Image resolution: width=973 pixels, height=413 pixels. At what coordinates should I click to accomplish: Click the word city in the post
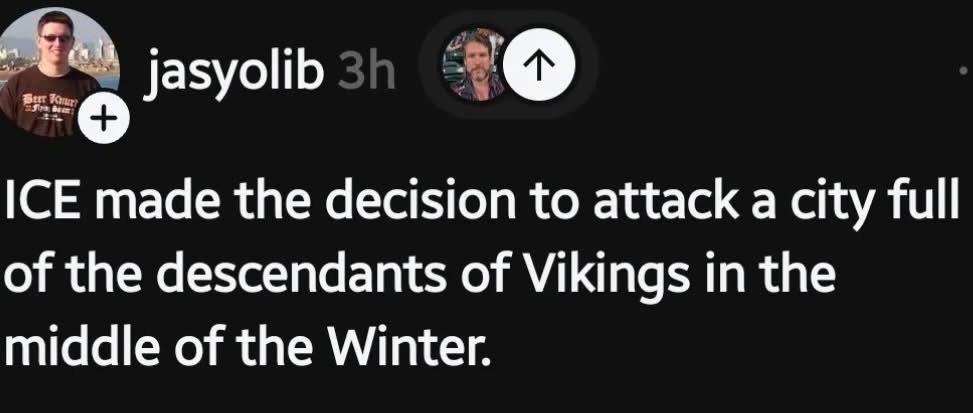pos(836,208)
